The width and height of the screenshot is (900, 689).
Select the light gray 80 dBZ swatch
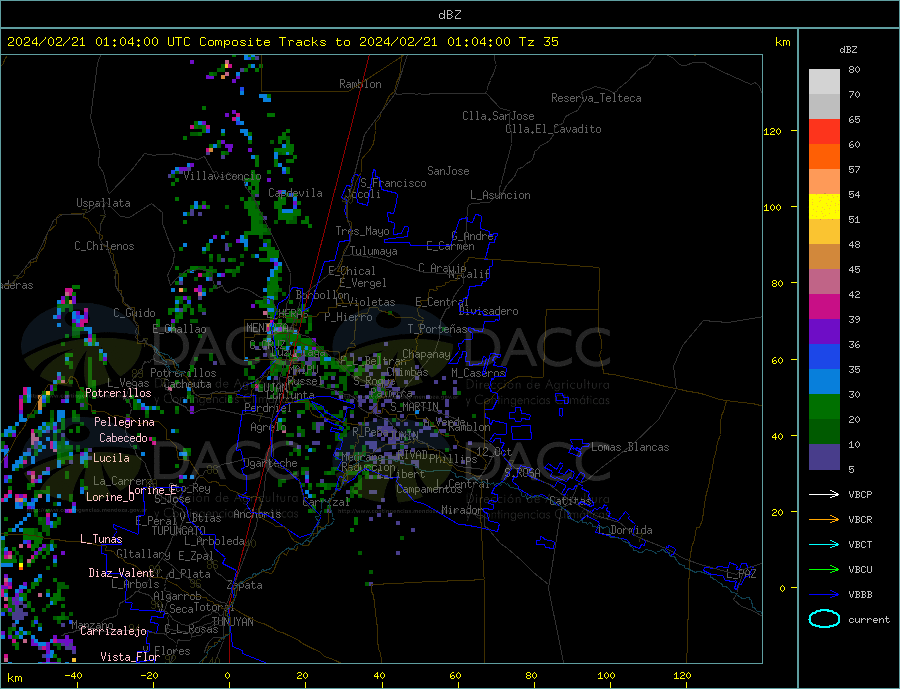[824, 82]
